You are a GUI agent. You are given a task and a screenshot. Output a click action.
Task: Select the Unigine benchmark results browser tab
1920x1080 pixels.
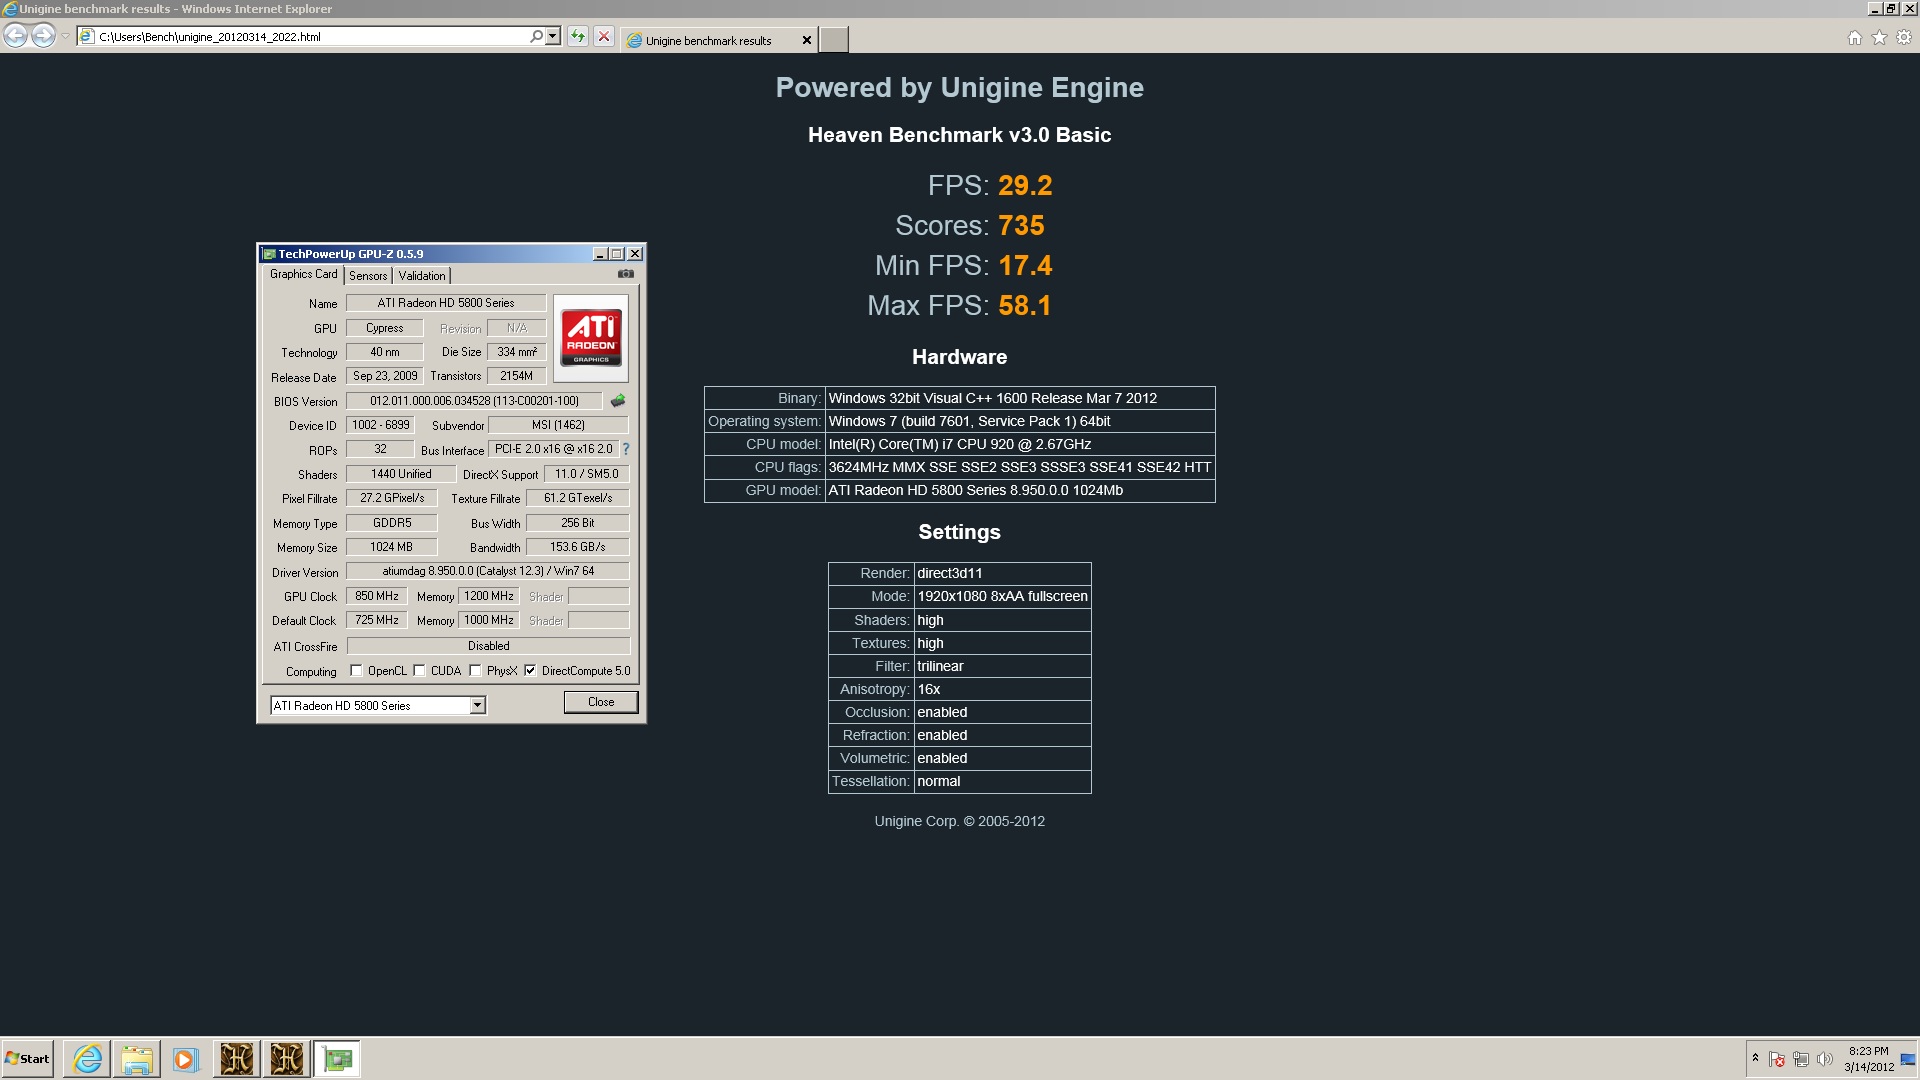[708, 41]
